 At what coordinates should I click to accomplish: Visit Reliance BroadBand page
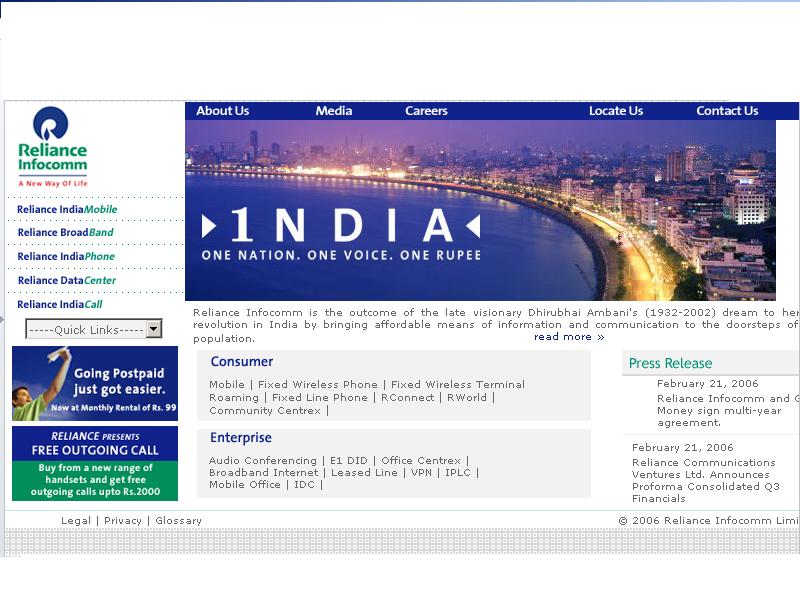pos(65,232)
